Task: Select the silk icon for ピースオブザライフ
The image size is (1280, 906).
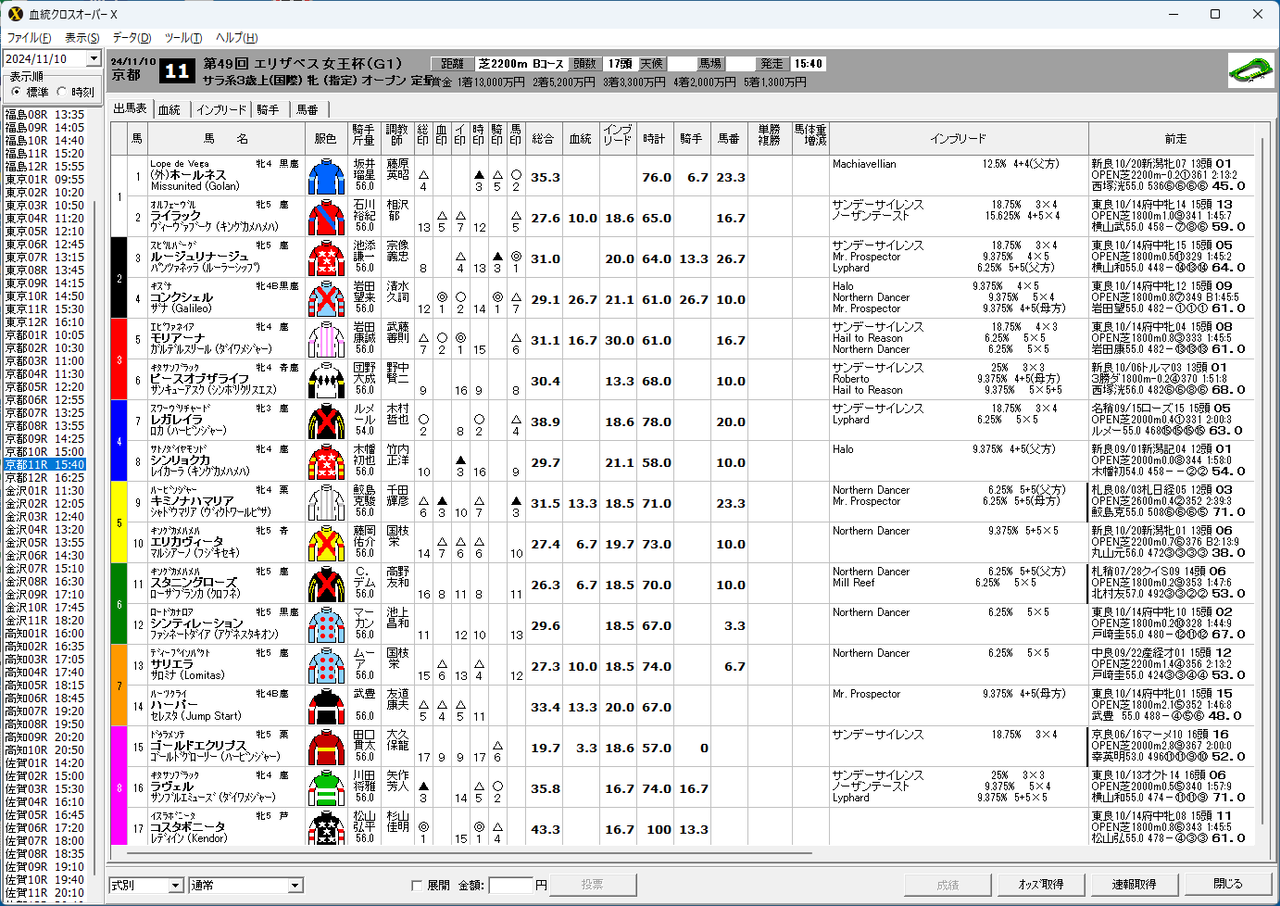Action: point(325,380)
